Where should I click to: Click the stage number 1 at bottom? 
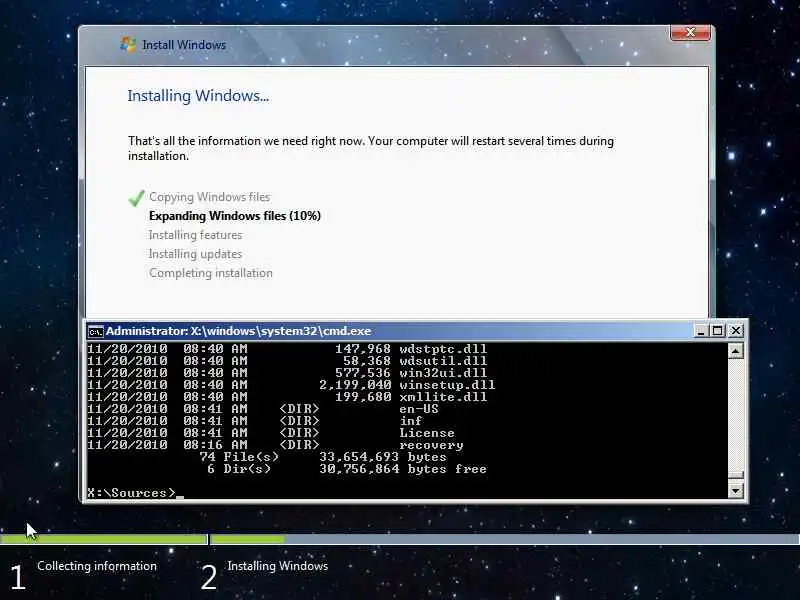point(18,578)
